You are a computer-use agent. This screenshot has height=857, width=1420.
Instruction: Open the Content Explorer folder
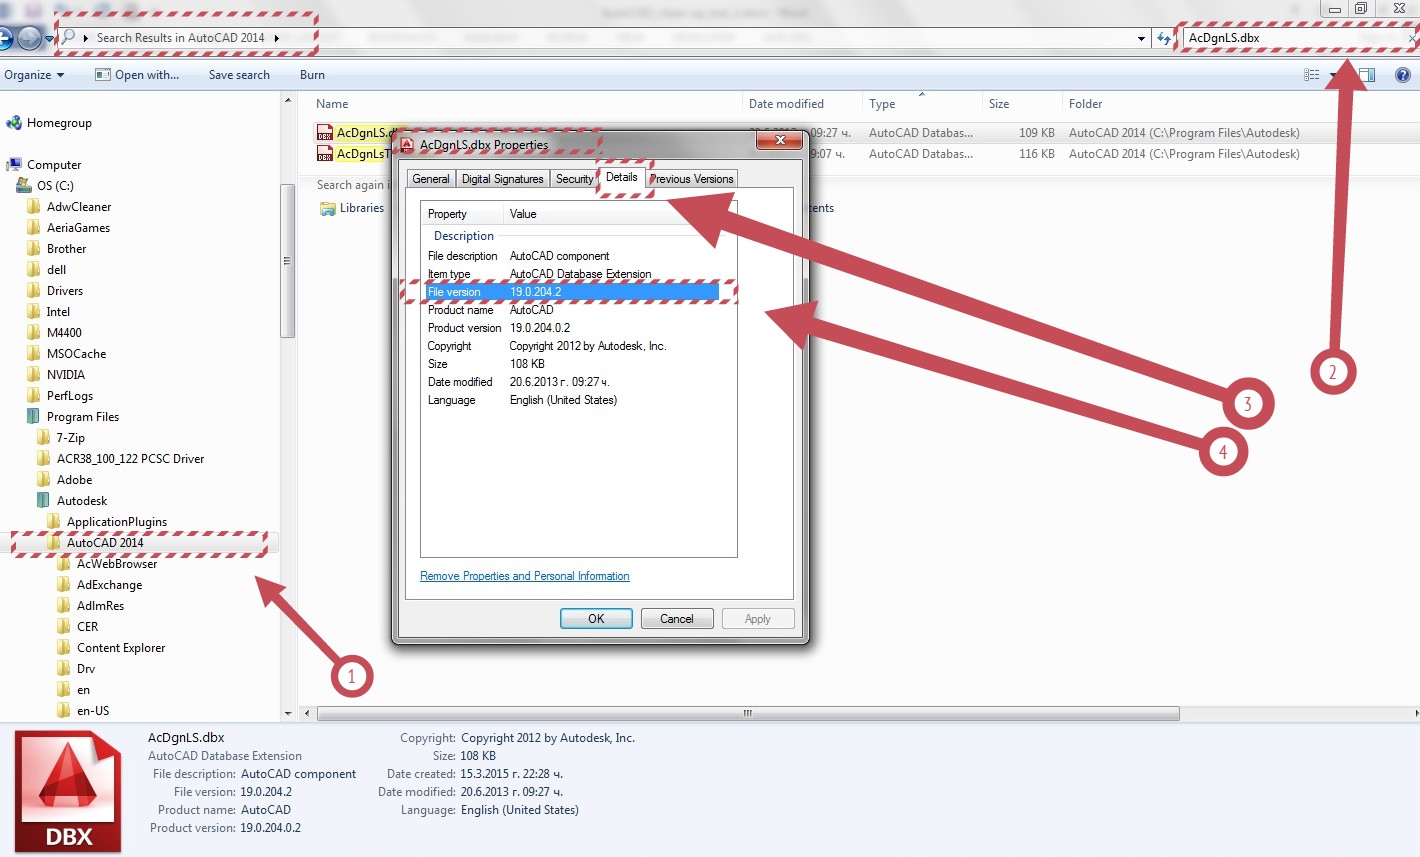(111, 648)
